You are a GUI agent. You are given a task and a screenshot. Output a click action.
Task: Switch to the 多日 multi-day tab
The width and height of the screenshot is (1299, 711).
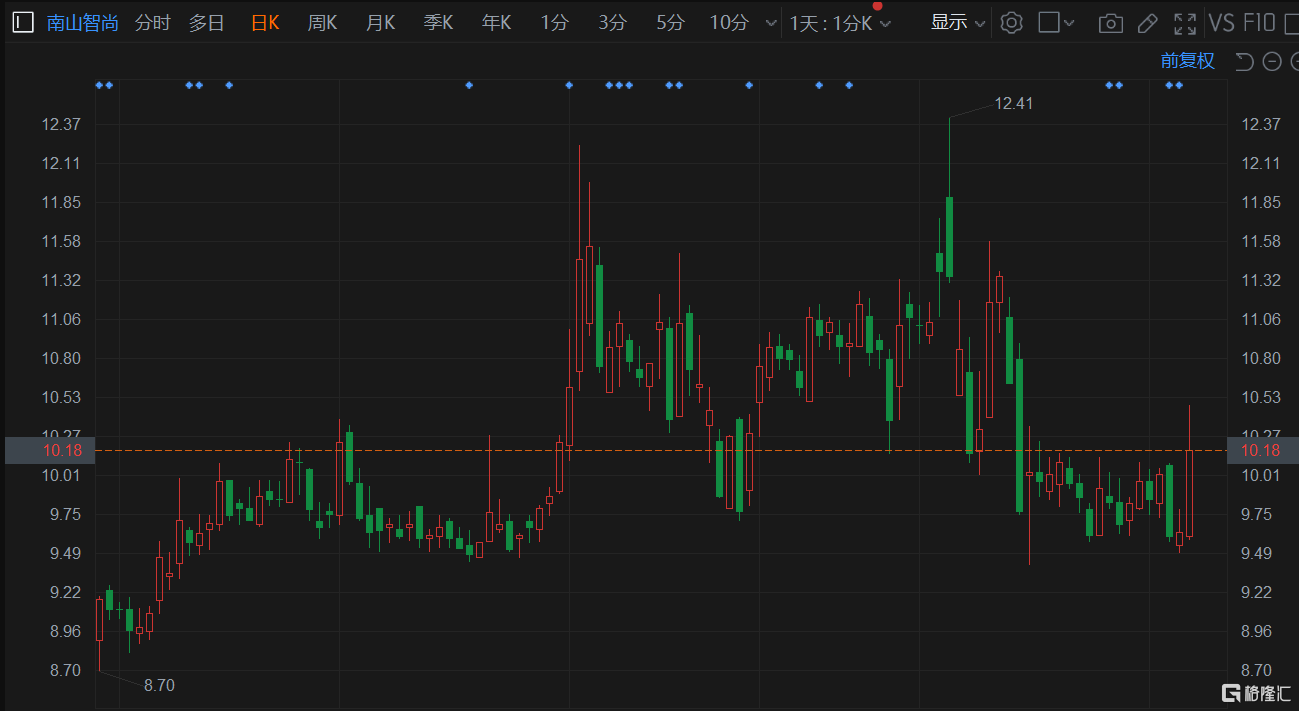(207, 23)
